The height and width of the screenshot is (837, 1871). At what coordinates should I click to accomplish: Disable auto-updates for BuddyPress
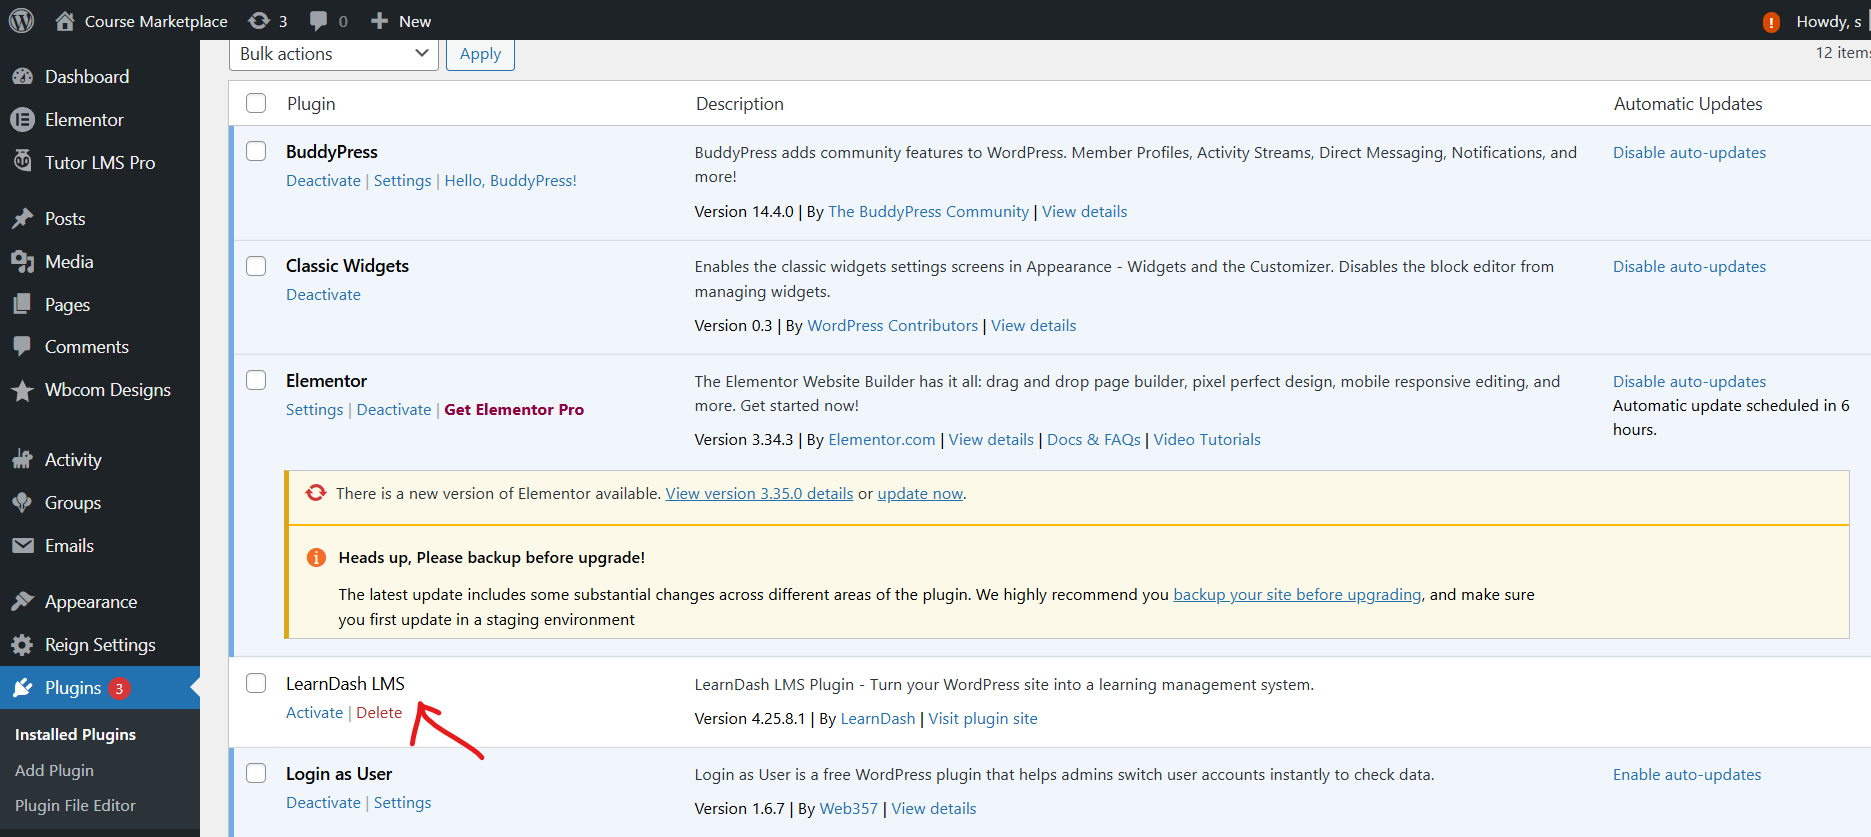(x=1689, y=153)
